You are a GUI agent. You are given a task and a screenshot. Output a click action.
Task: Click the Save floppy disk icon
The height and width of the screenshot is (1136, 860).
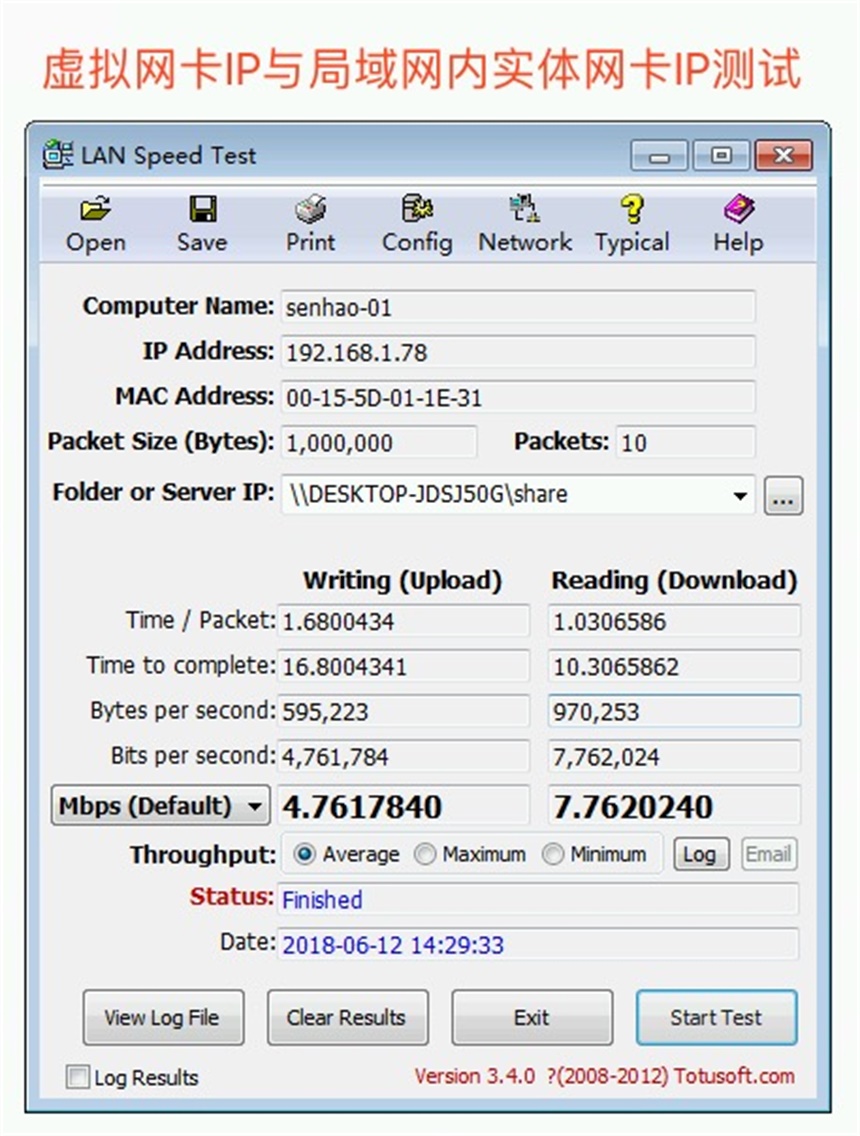[202, 211]
